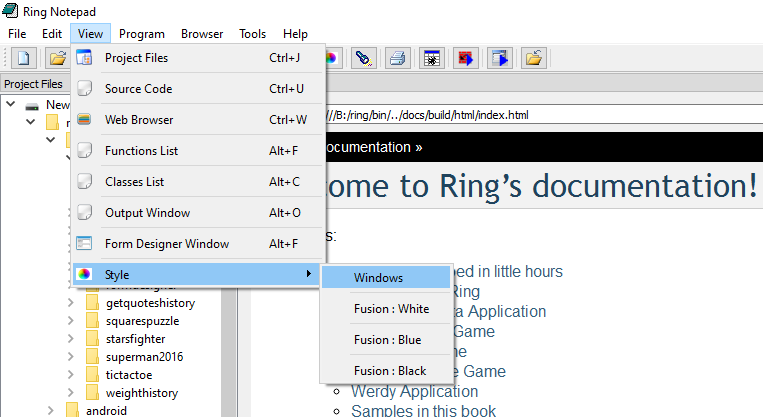Screen dimensions: 763x417
Task: Click the Open file folder toolbar icon
Action: point(58,58)
